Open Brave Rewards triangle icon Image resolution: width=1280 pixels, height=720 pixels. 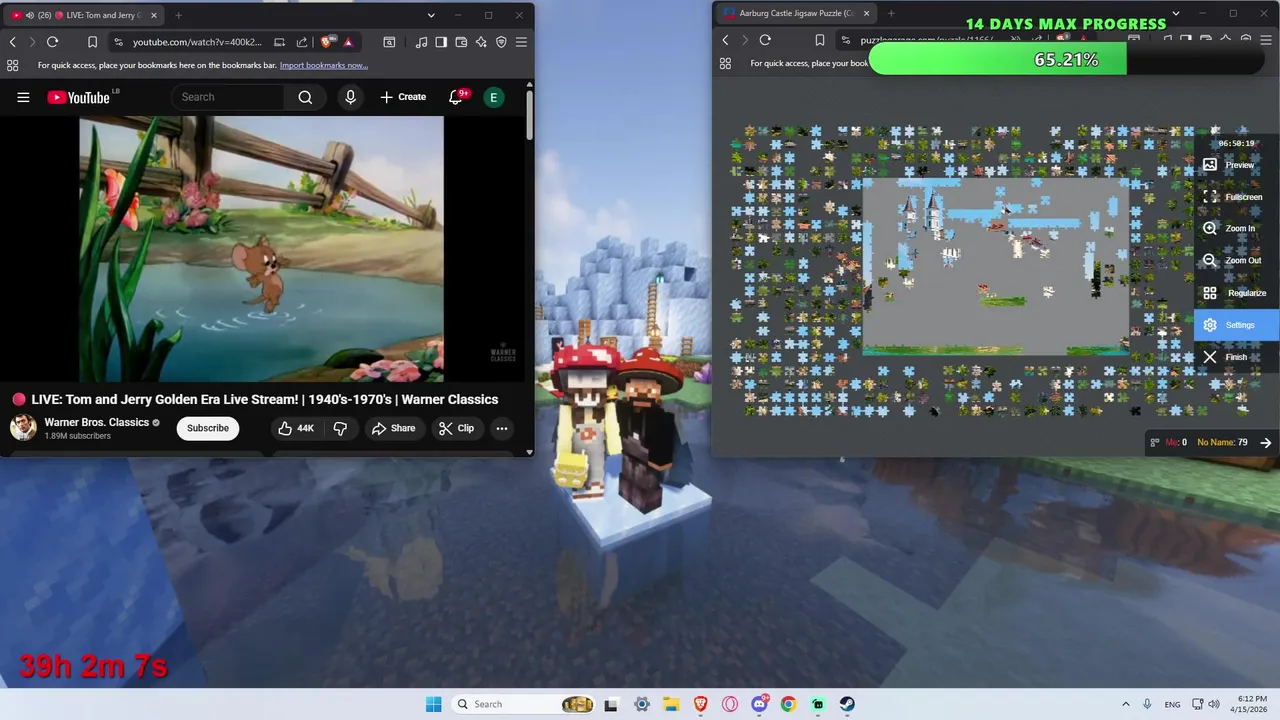(x=348, y=42)
